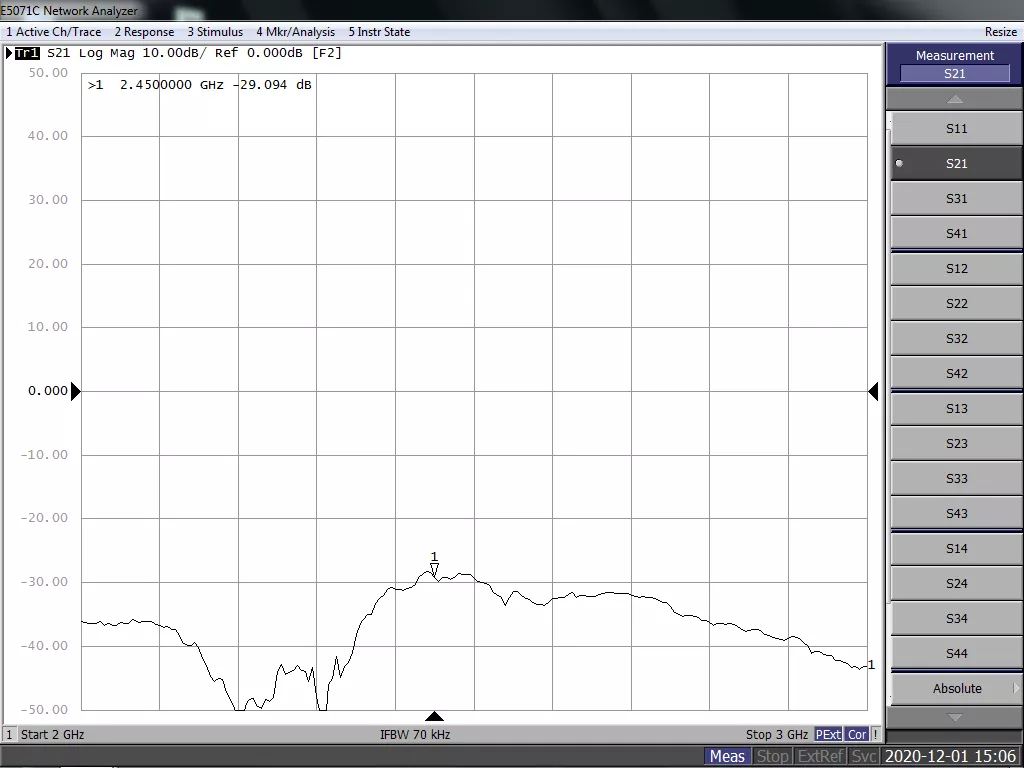
Task: Open the Response menu
Action: [x=144, y=32]
